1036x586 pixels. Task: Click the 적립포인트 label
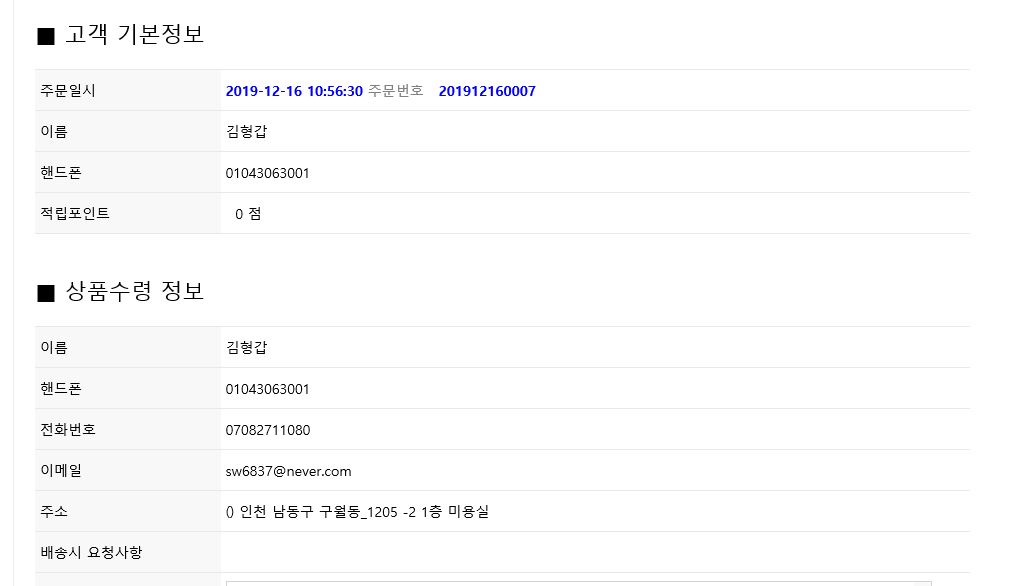click(75, 213)
